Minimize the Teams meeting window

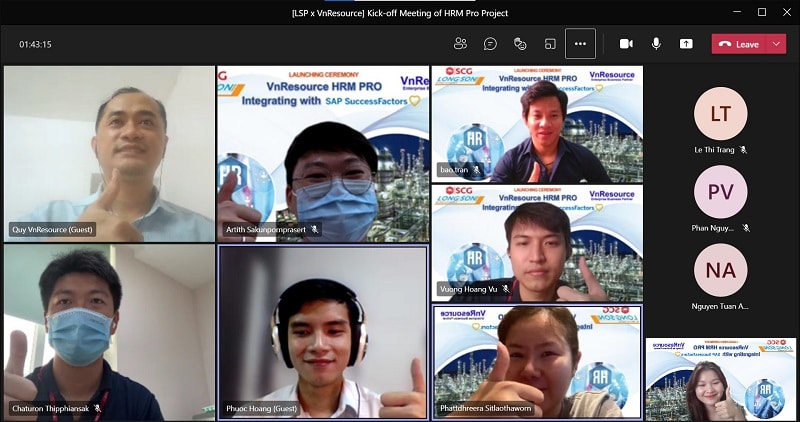click(737, 12)
